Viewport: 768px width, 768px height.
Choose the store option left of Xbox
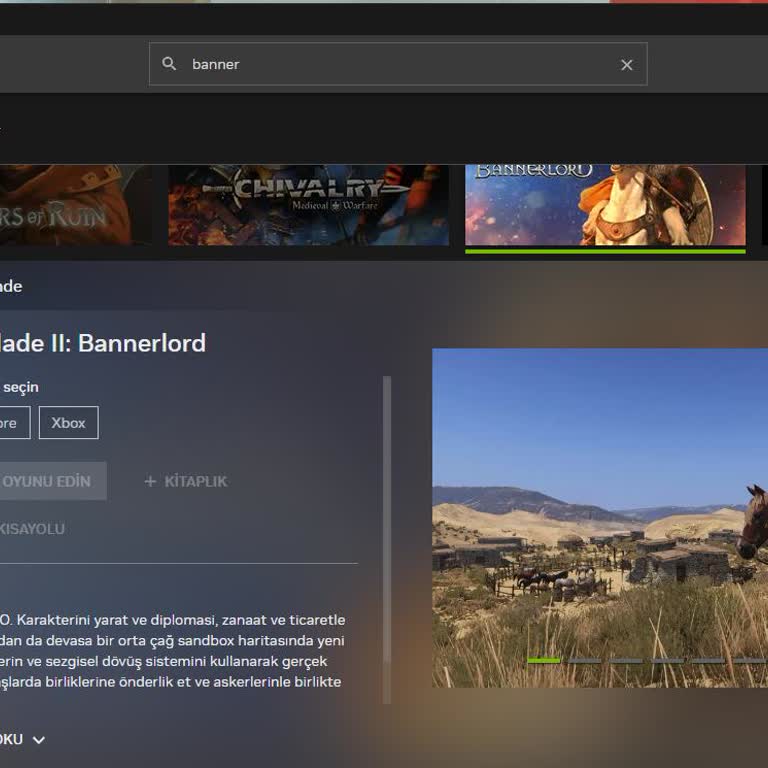coord(15,423)
